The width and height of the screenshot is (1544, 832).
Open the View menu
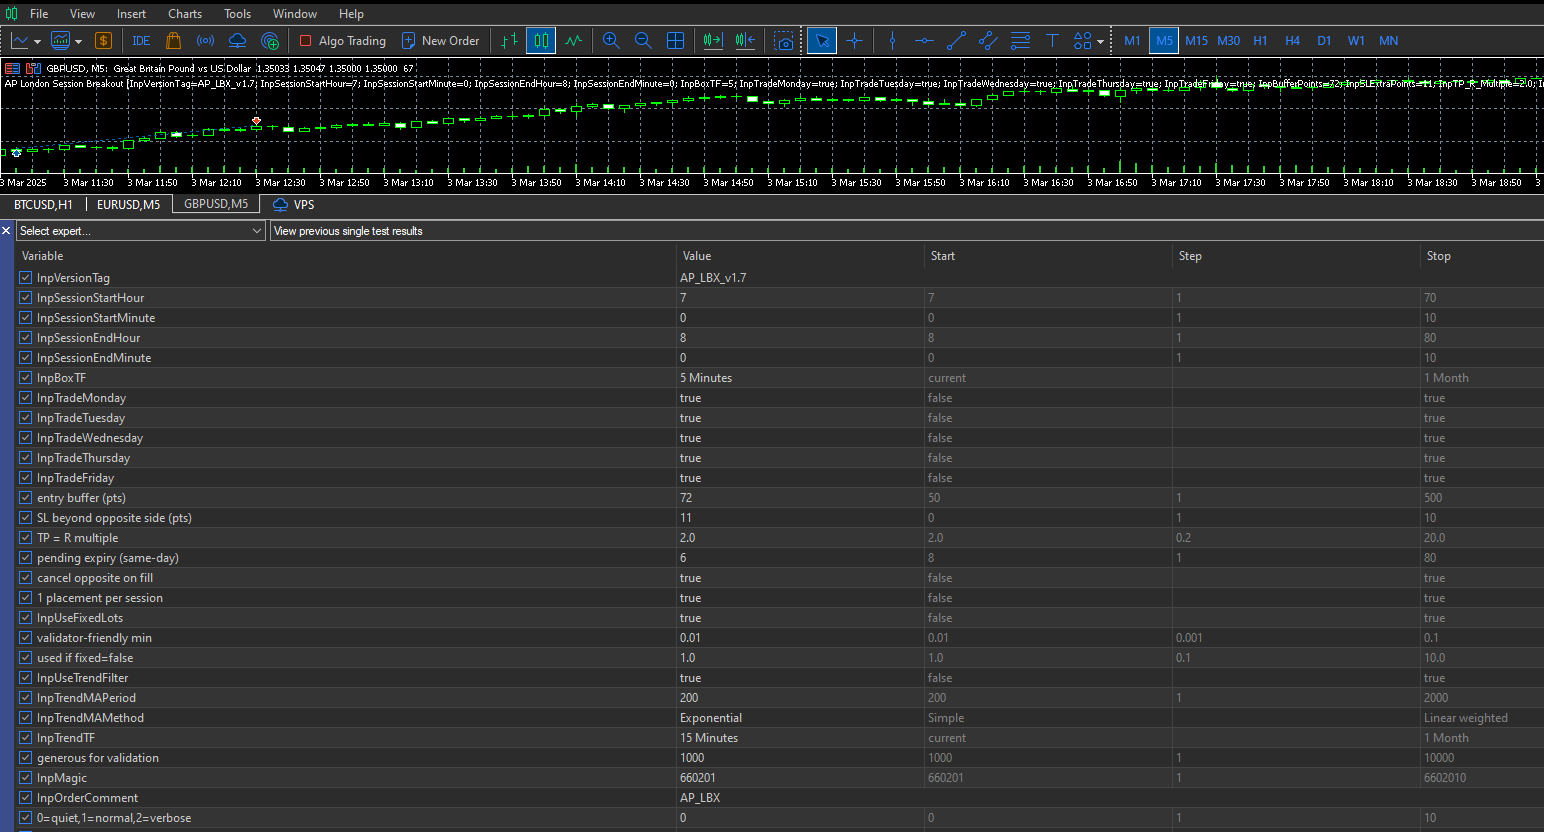point(82,14)
